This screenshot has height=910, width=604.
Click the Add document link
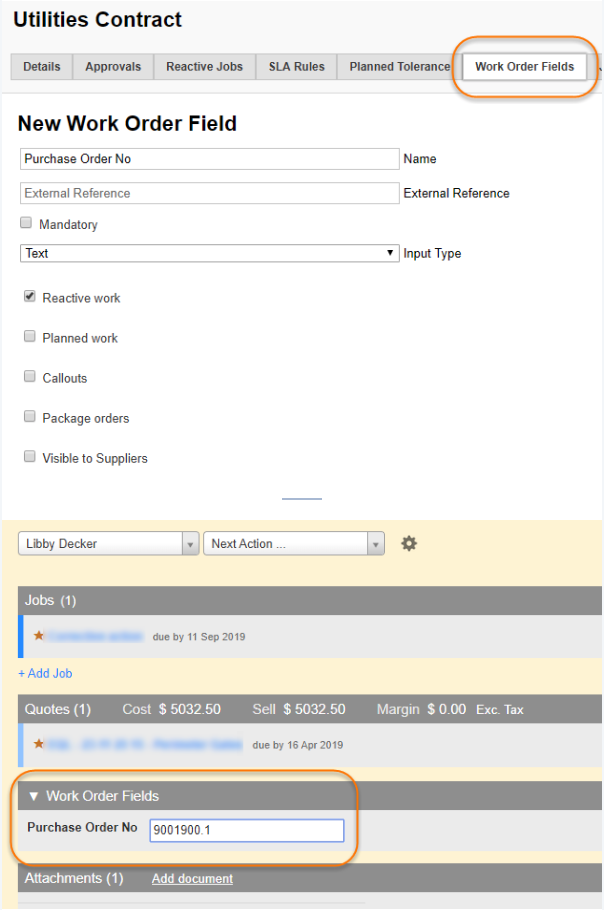click(192, 879)
